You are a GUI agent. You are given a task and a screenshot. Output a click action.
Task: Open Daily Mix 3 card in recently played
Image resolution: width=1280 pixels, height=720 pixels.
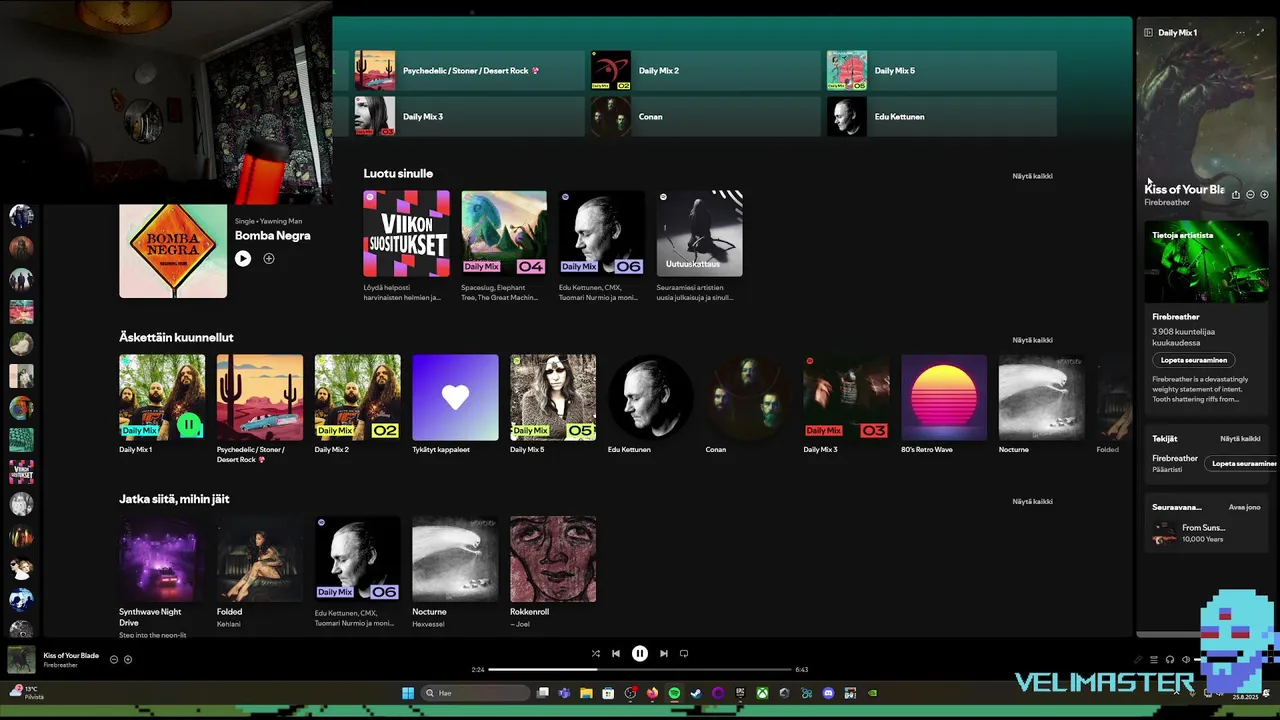pos(846,405)
